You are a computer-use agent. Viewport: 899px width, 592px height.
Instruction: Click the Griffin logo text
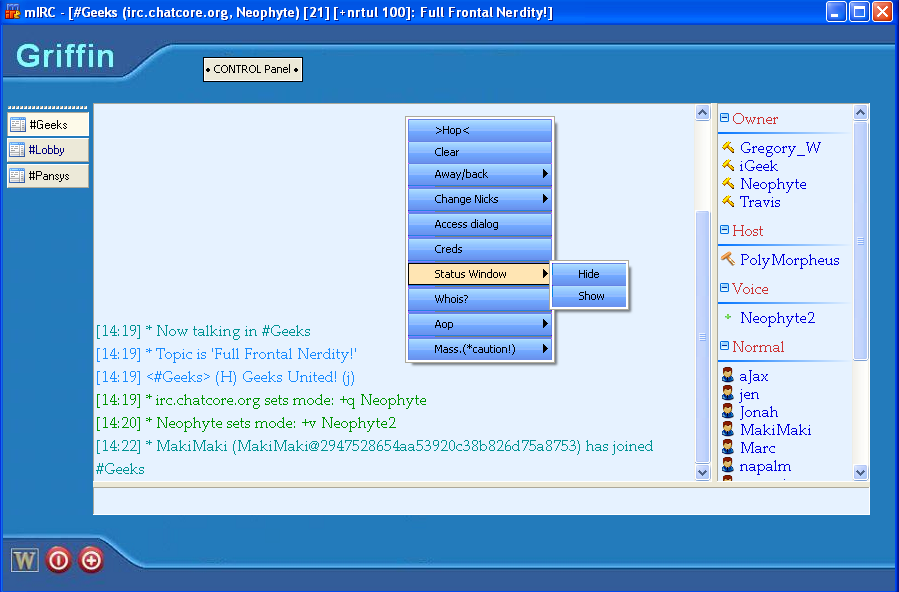click(x=65, y=56)
